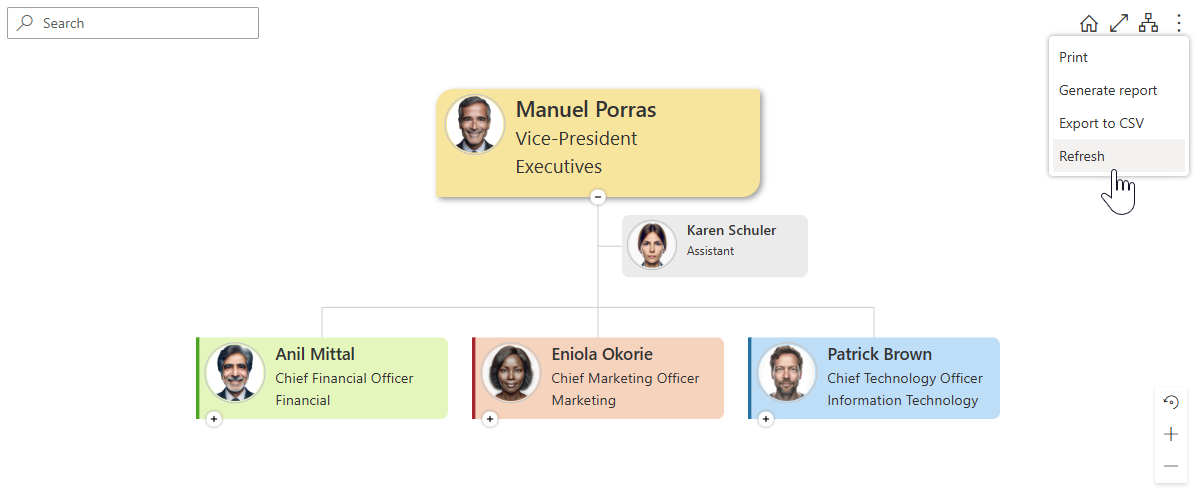Expand Patrick Brown's team

point(766,419)
